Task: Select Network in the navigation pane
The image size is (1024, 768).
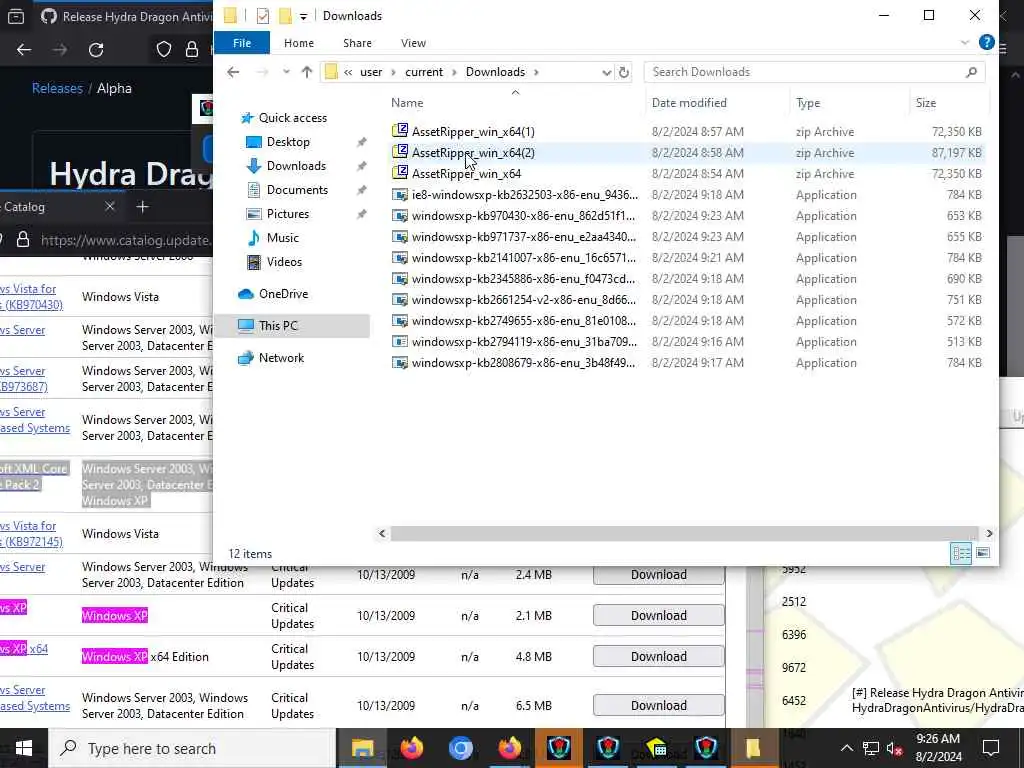Action: tap(281, 358)
